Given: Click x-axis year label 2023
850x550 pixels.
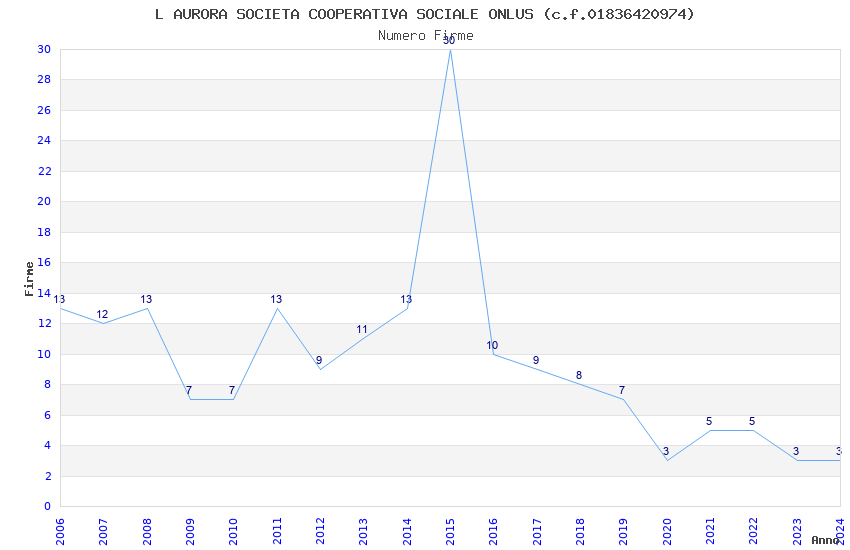Looking at the screenshot, I should 797,532.
